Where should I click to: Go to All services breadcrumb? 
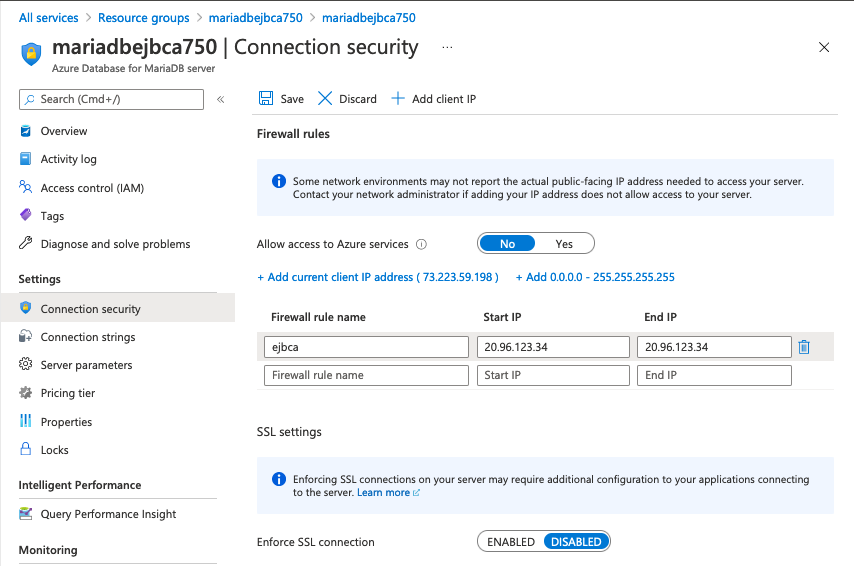pyautogui.click(x=49, y=18)
